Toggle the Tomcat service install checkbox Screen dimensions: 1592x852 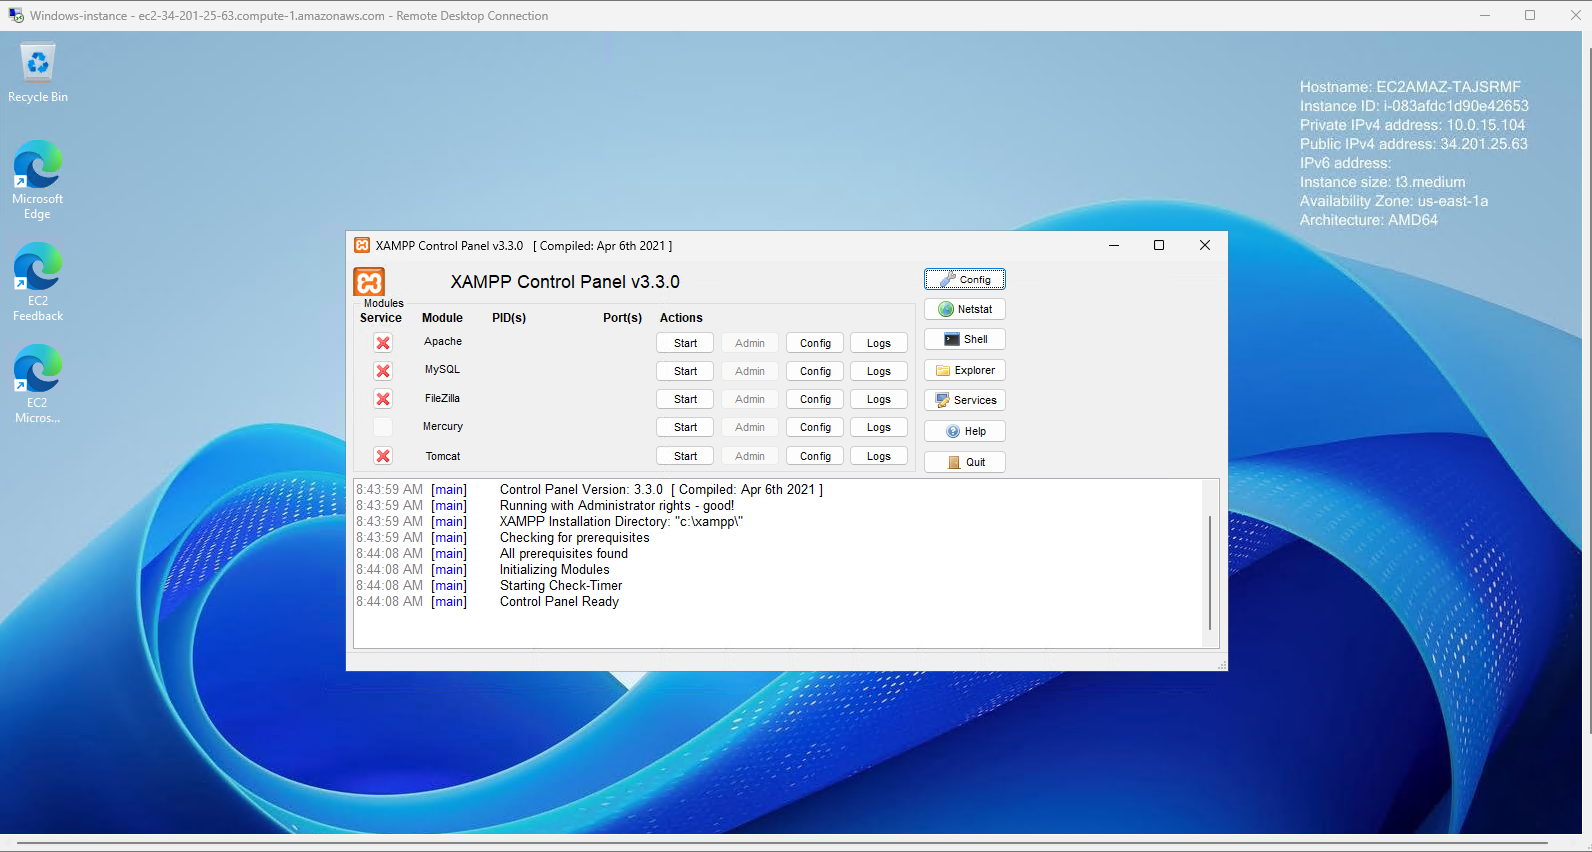pyautogui.click(x=383, y=456)
